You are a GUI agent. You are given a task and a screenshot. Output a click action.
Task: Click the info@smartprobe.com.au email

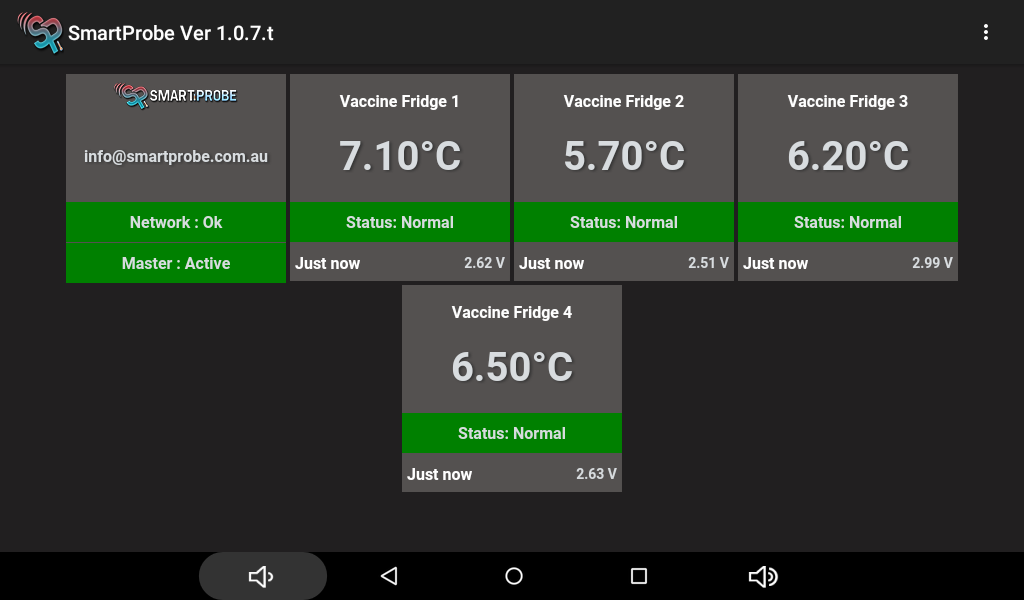click(x=176, y=156)
